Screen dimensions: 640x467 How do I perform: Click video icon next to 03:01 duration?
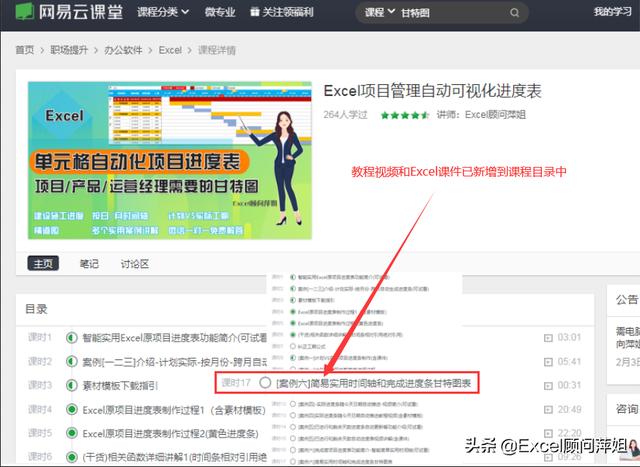[x=548, y=338]
